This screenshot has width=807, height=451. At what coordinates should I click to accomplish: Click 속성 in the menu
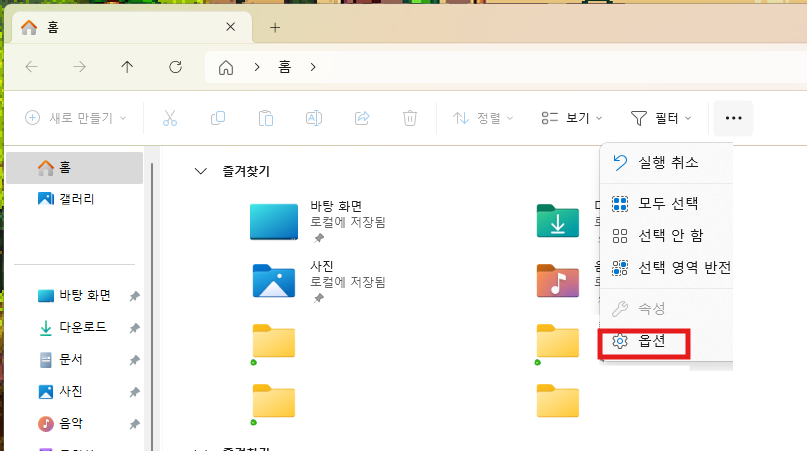pos(666,309)
